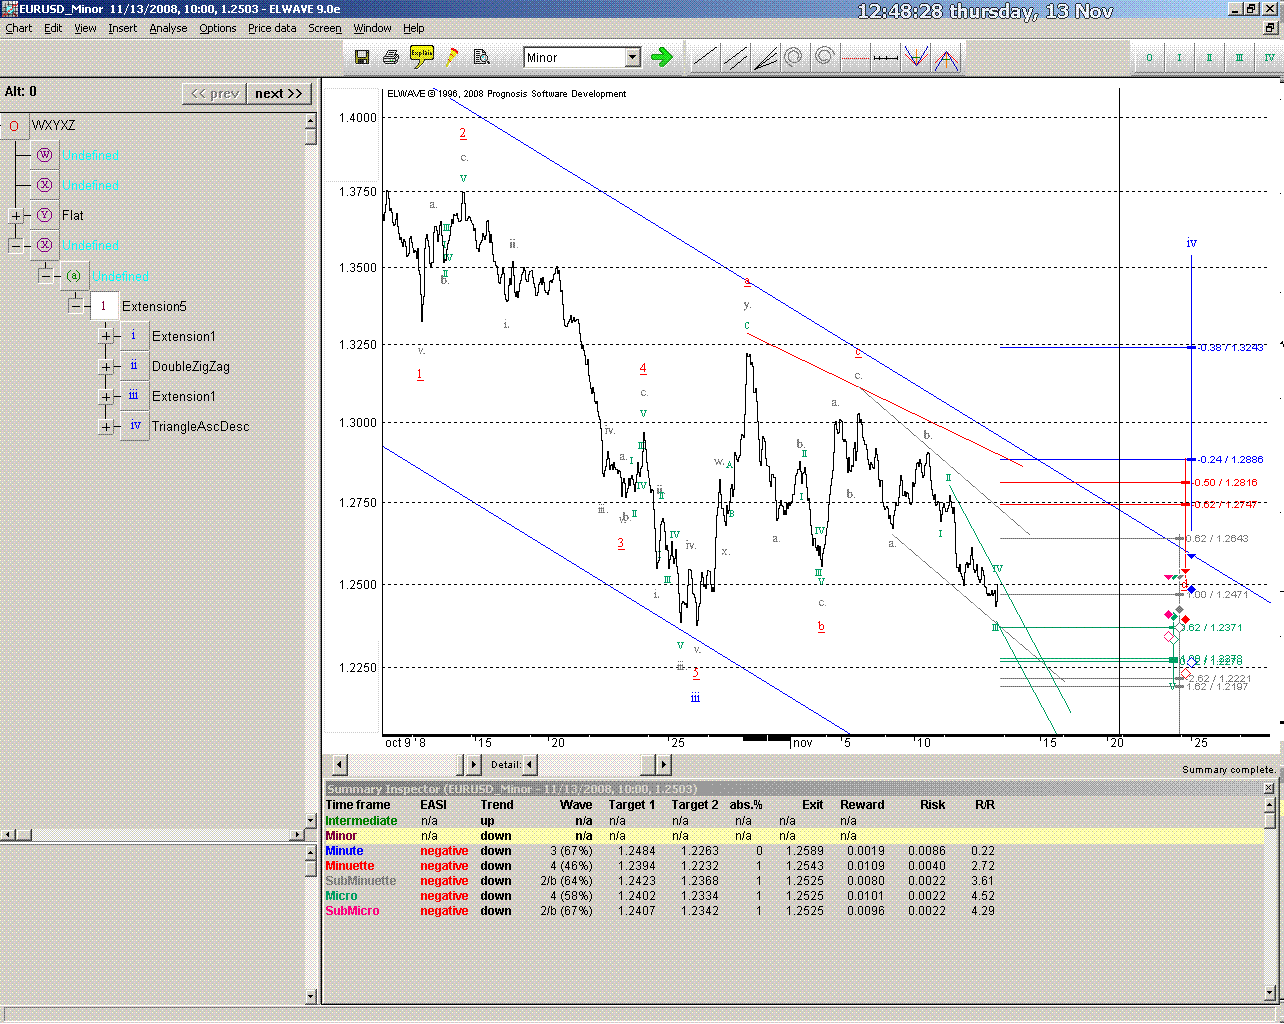This screenshot has height=1024, width=1284.
Task: Click the << prev alternative button
Action: (215, 93)
